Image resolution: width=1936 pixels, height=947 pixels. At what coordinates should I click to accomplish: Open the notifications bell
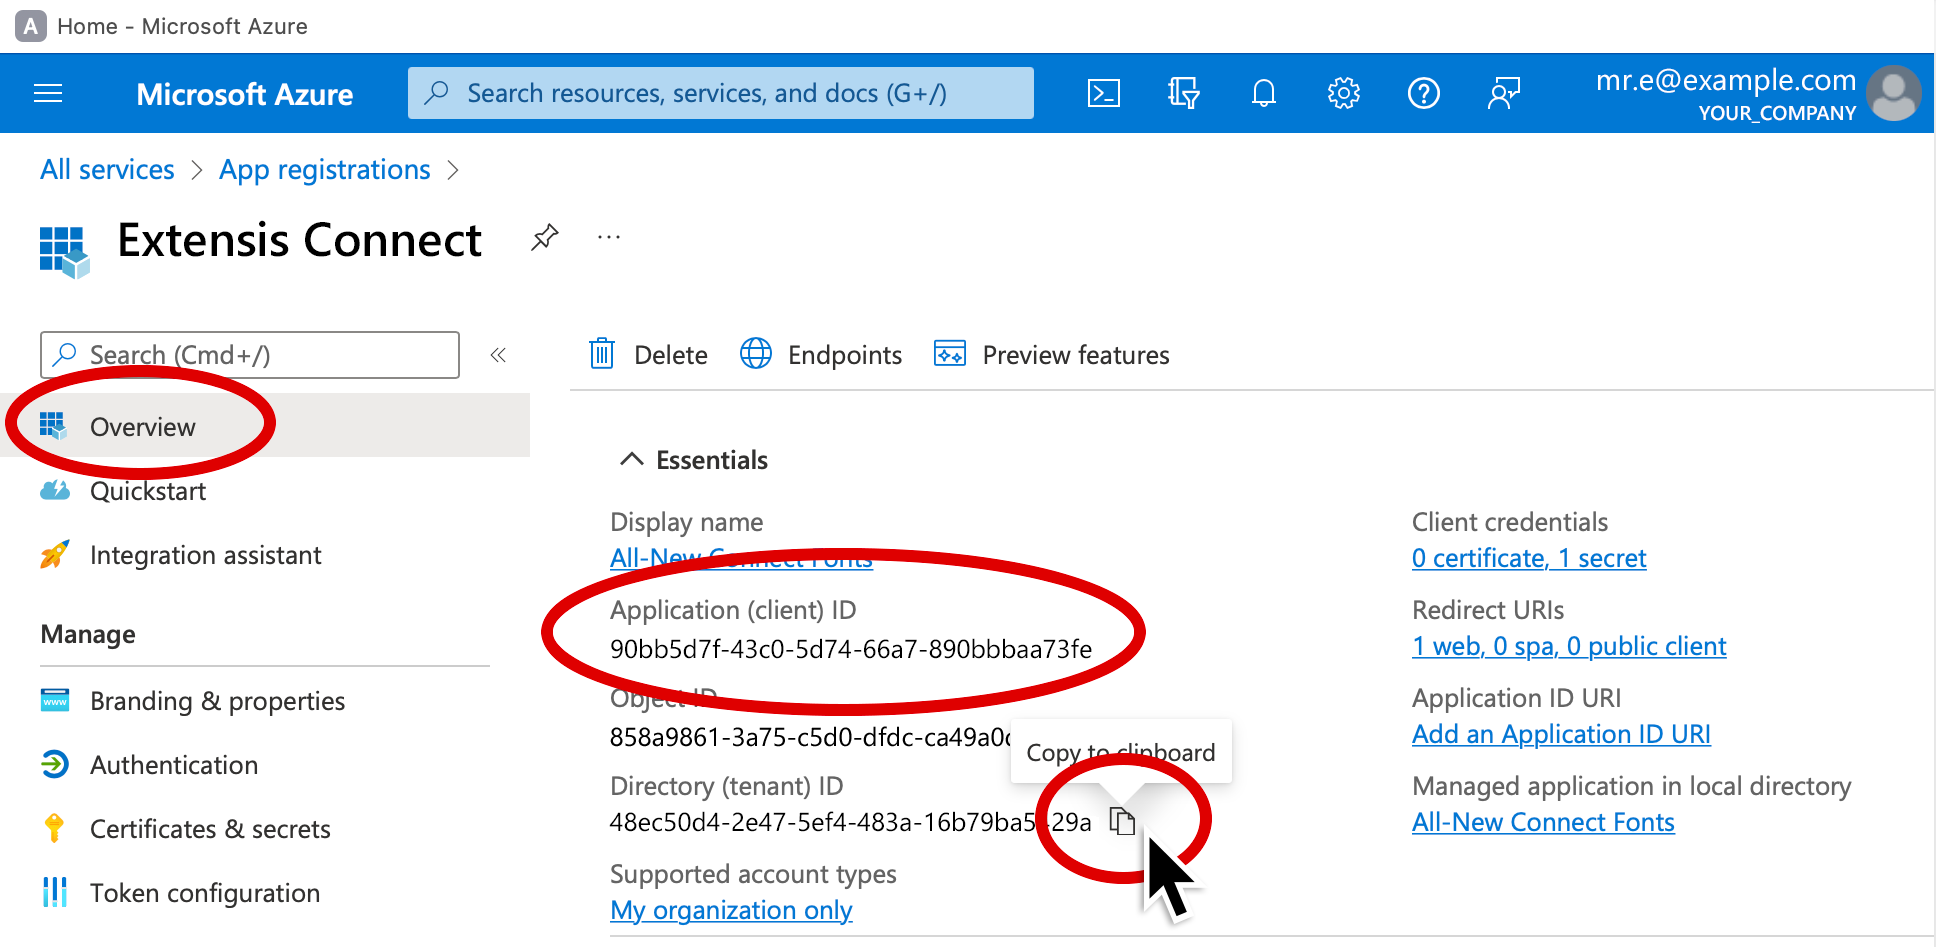click(x=1264, y=94)
